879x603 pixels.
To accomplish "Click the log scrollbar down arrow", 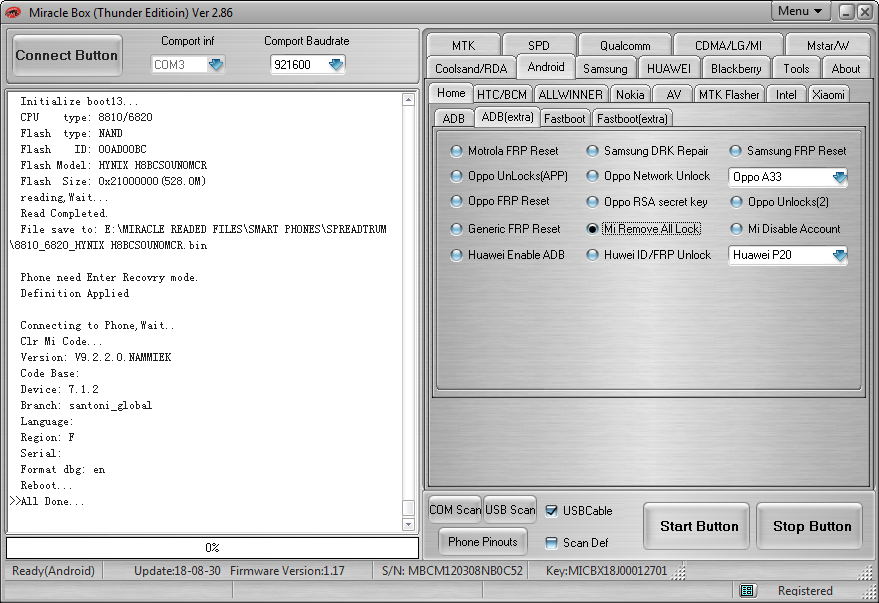I will coord(408,525).
